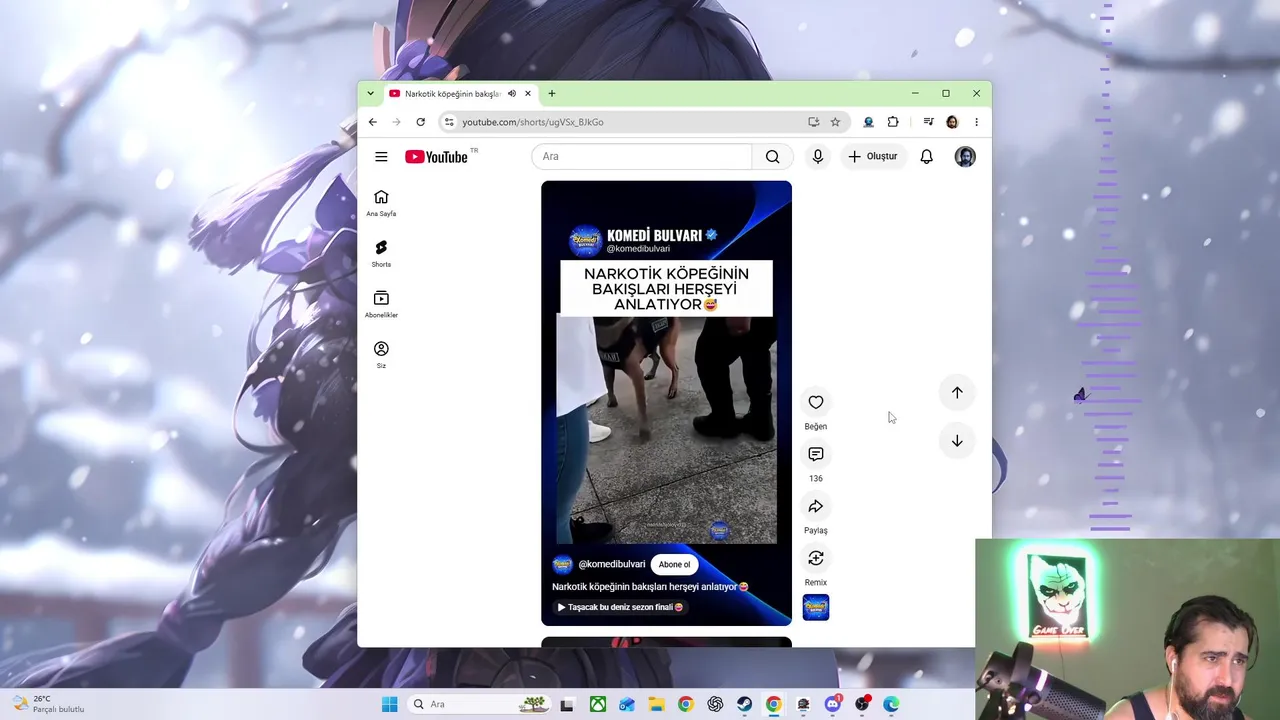This screenshot has width=1280, height=720.
Task: Go to Ana Sayfa in the sidebar
Action: 381,203
